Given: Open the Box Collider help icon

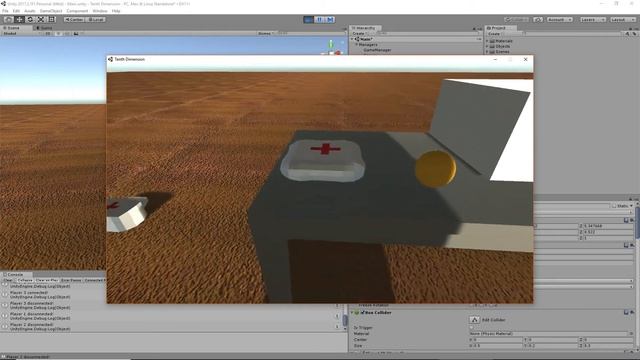Looking at the screenshot, I should [626, 313].
